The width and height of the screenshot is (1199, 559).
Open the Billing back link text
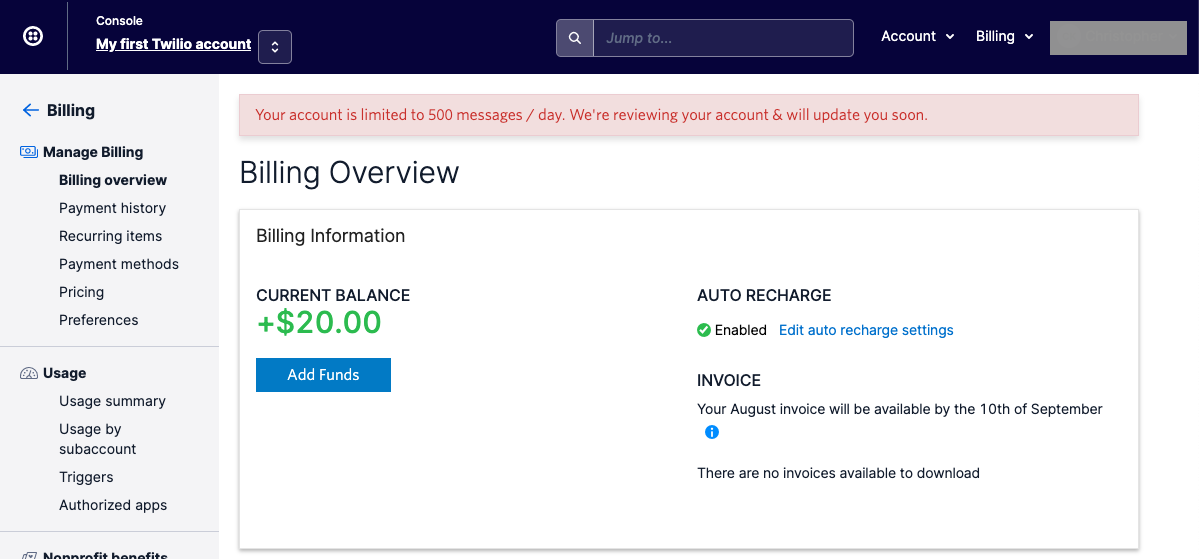click(71, 110)
